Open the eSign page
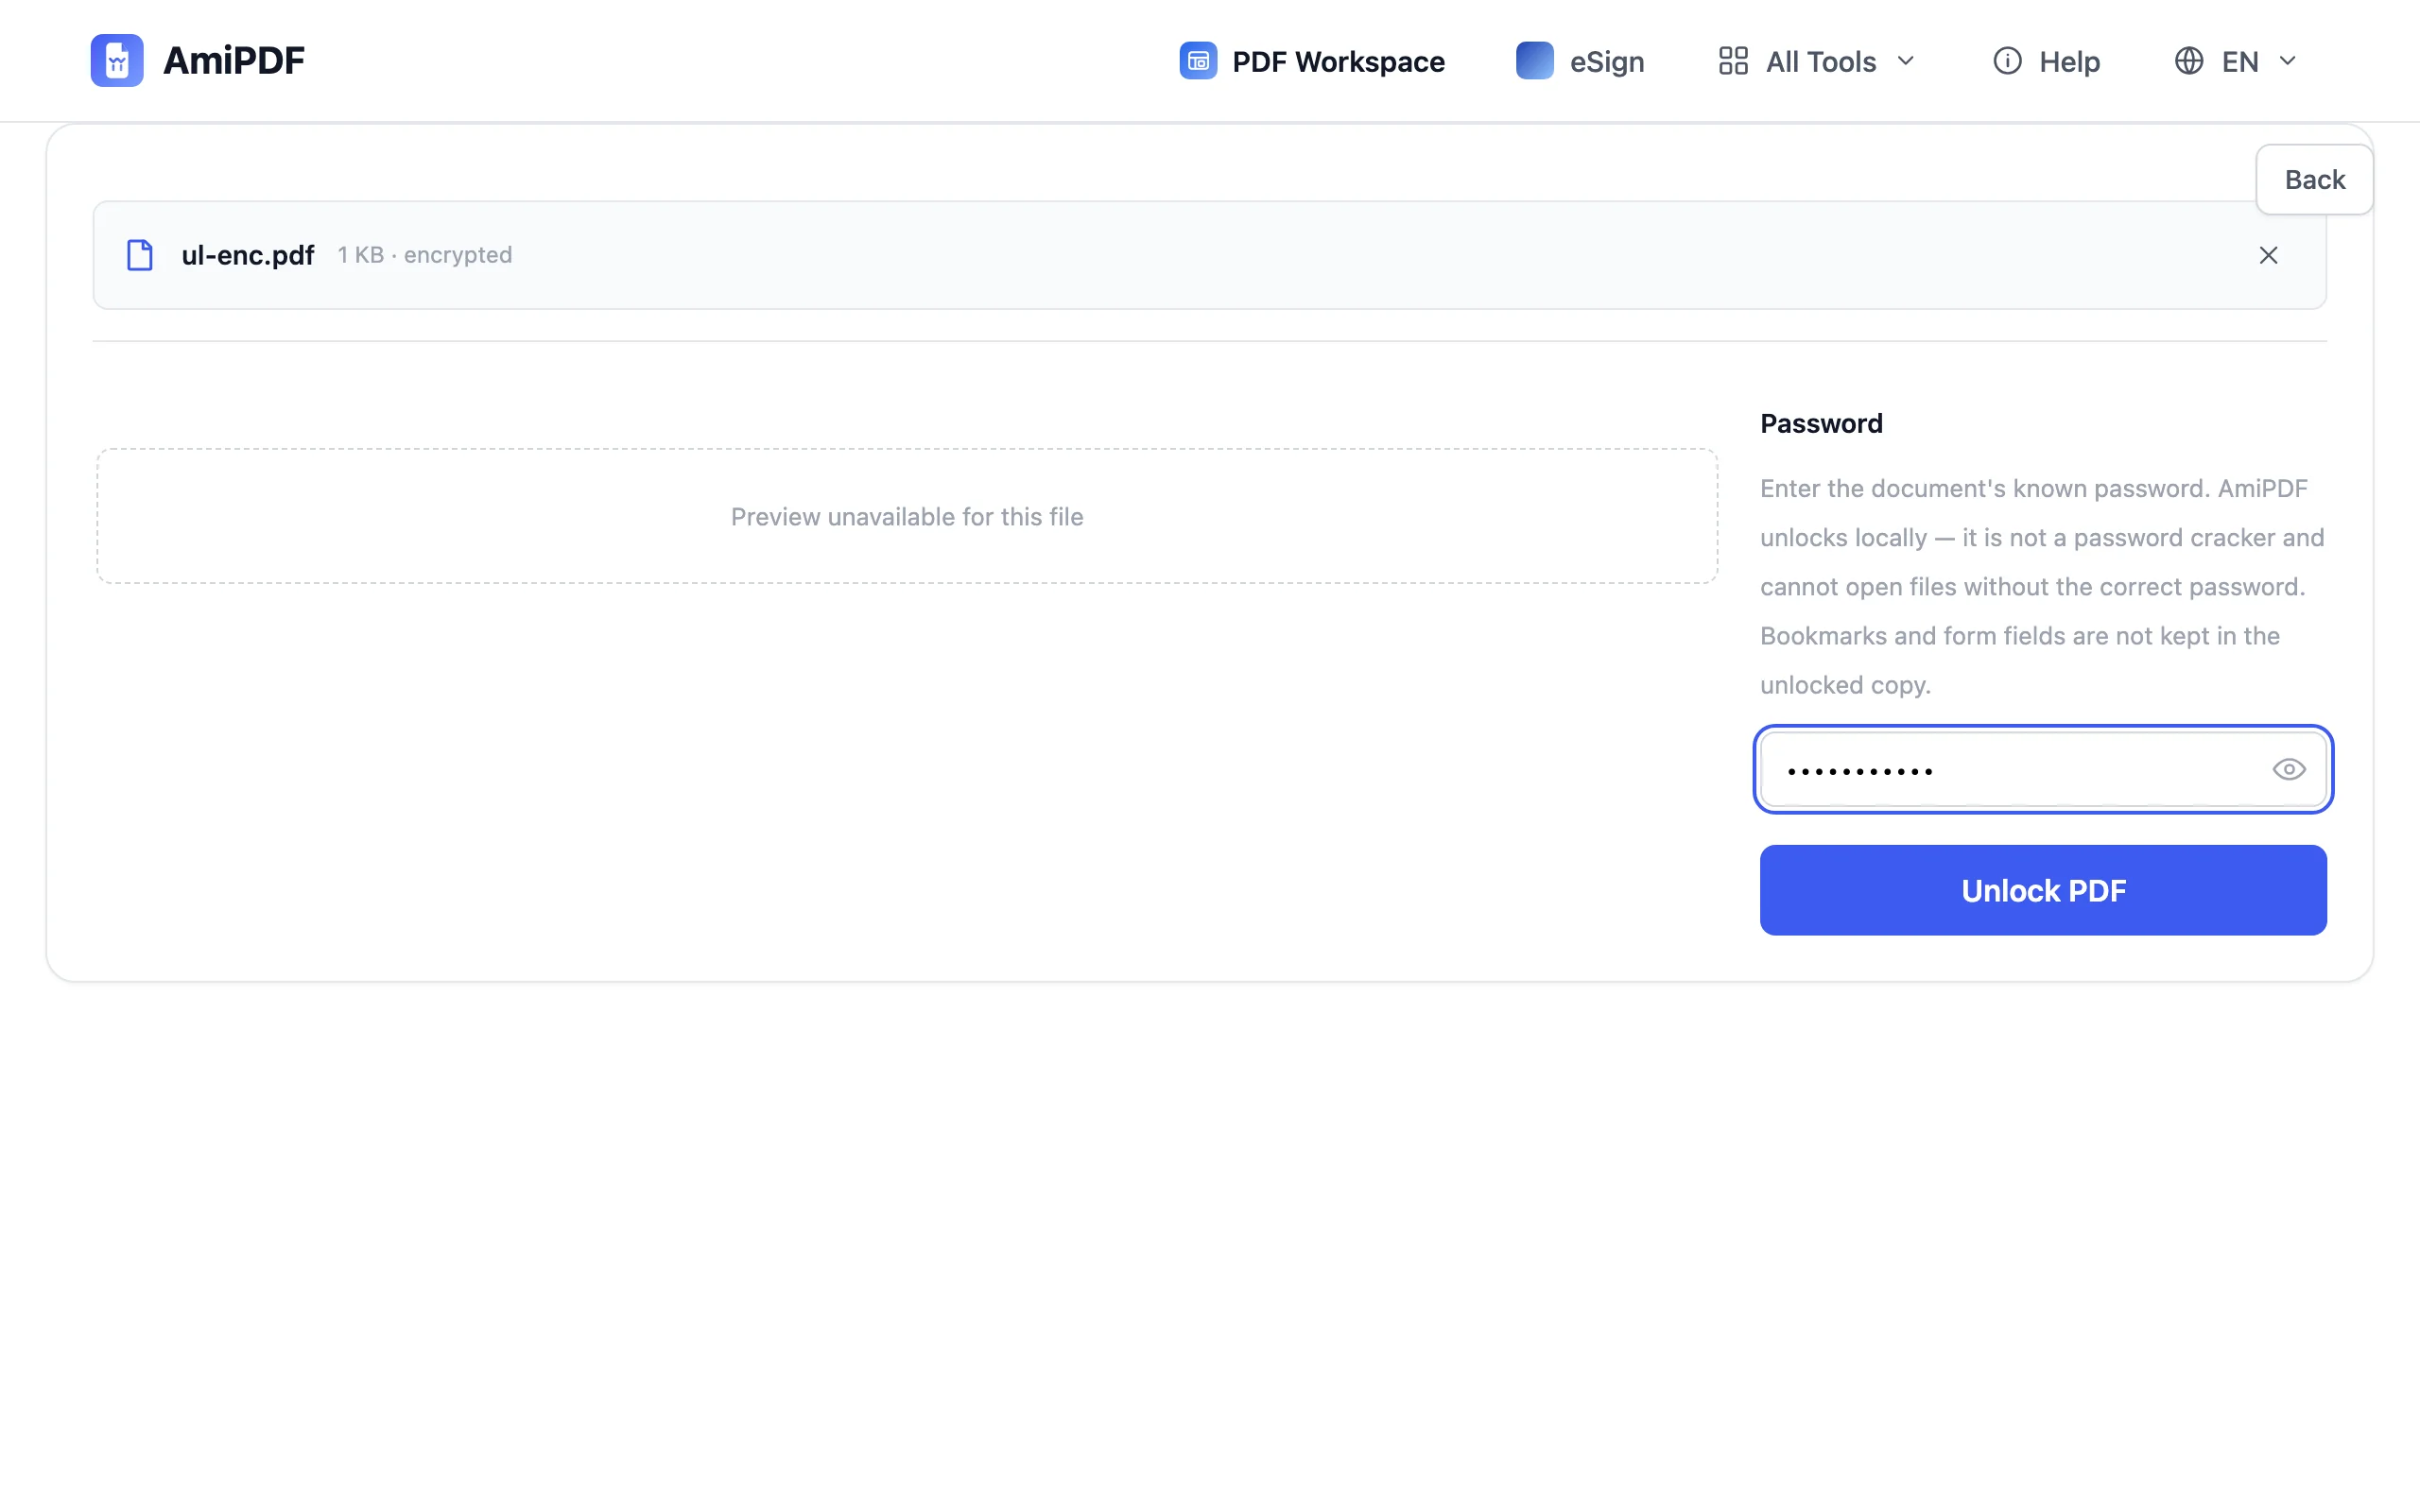Viewport: 2420px width, 1512px height. (x=1580, y=61)
